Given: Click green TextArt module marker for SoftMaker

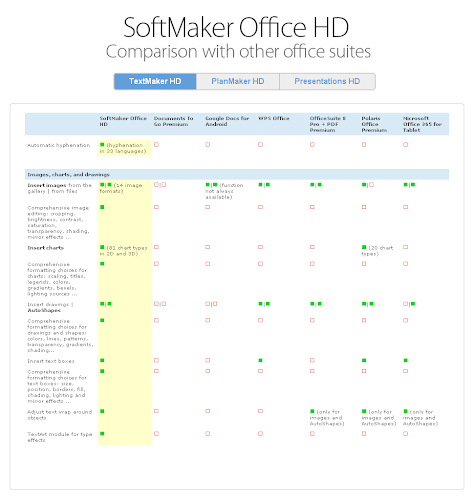Looking at the screenshot, I should click(102, 434).
